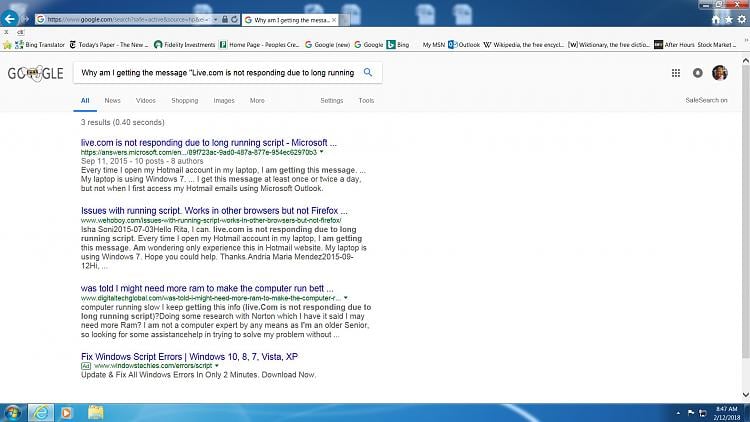Open 'live.com is not responding due to long running script' result

click(x=209, y=143)
